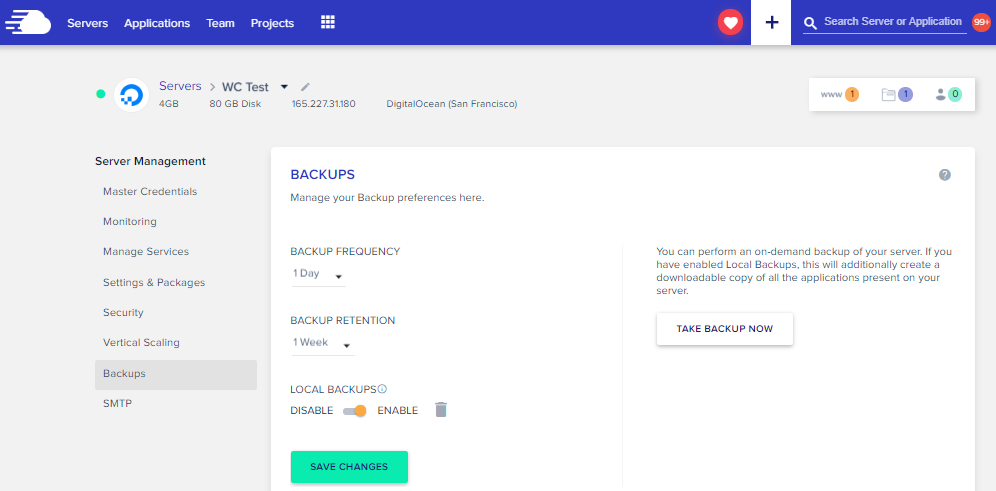The width and height of the screenshot is (996, 491).
Task: Open the 99+ notifications badge
Action: pyautogui.click(x=981, y=22)
